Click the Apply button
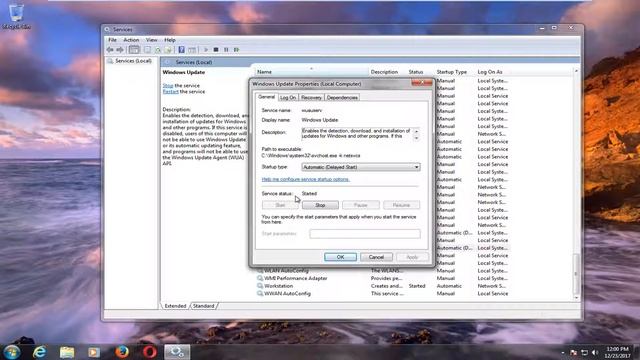The height and width of the screenshot is (360, 640). click(412, 257)
